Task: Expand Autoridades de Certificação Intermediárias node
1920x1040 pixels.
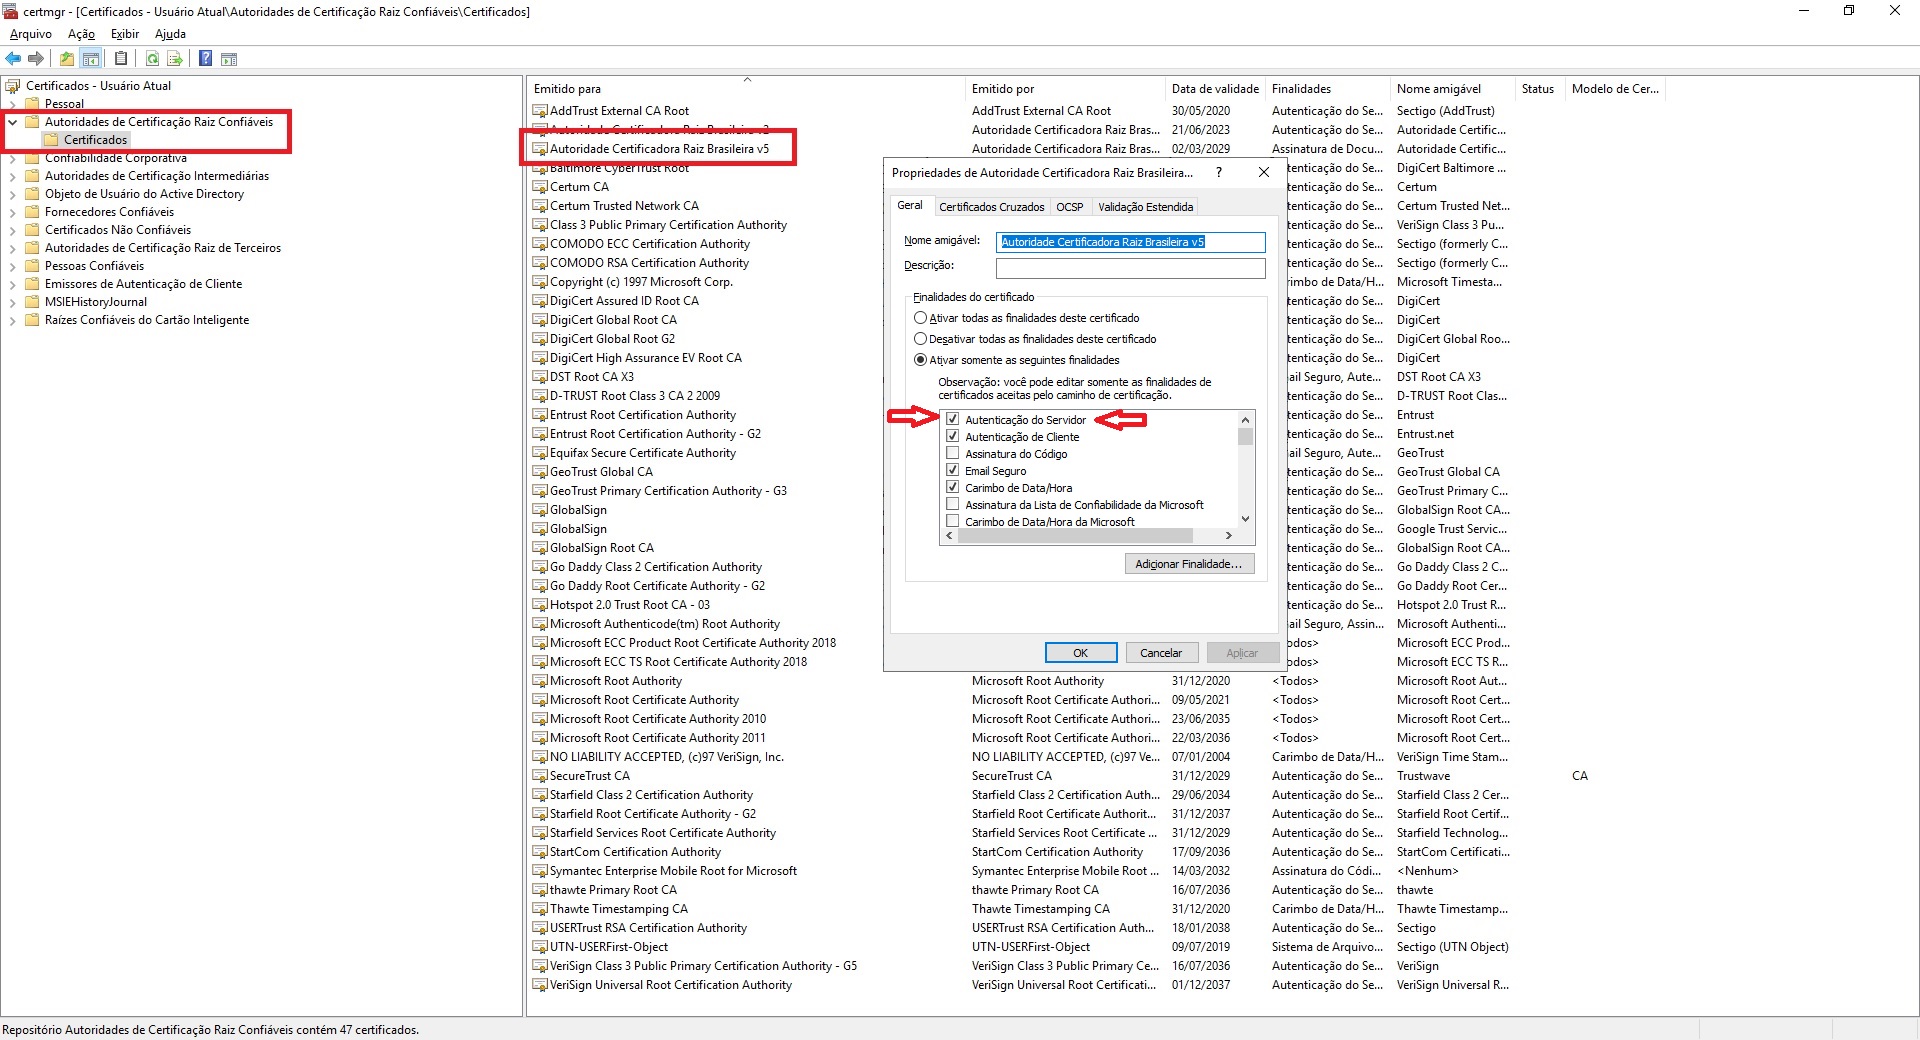Action: pos(12,176)
